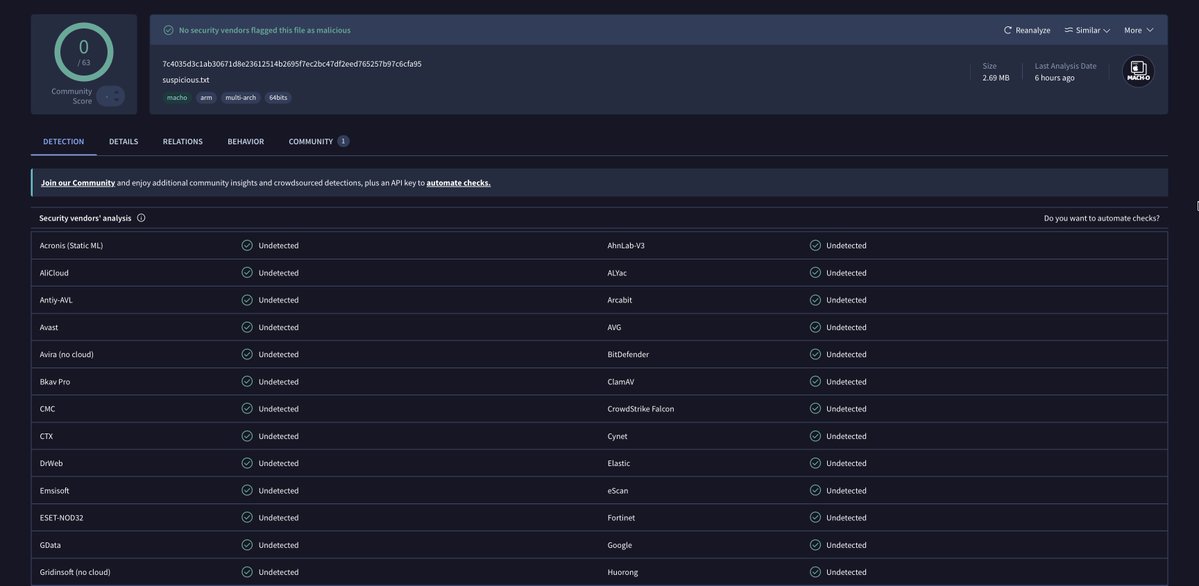
Task: Click the Huorong undetected check icon
Action: pyautogui.click(x=815, y=571)
